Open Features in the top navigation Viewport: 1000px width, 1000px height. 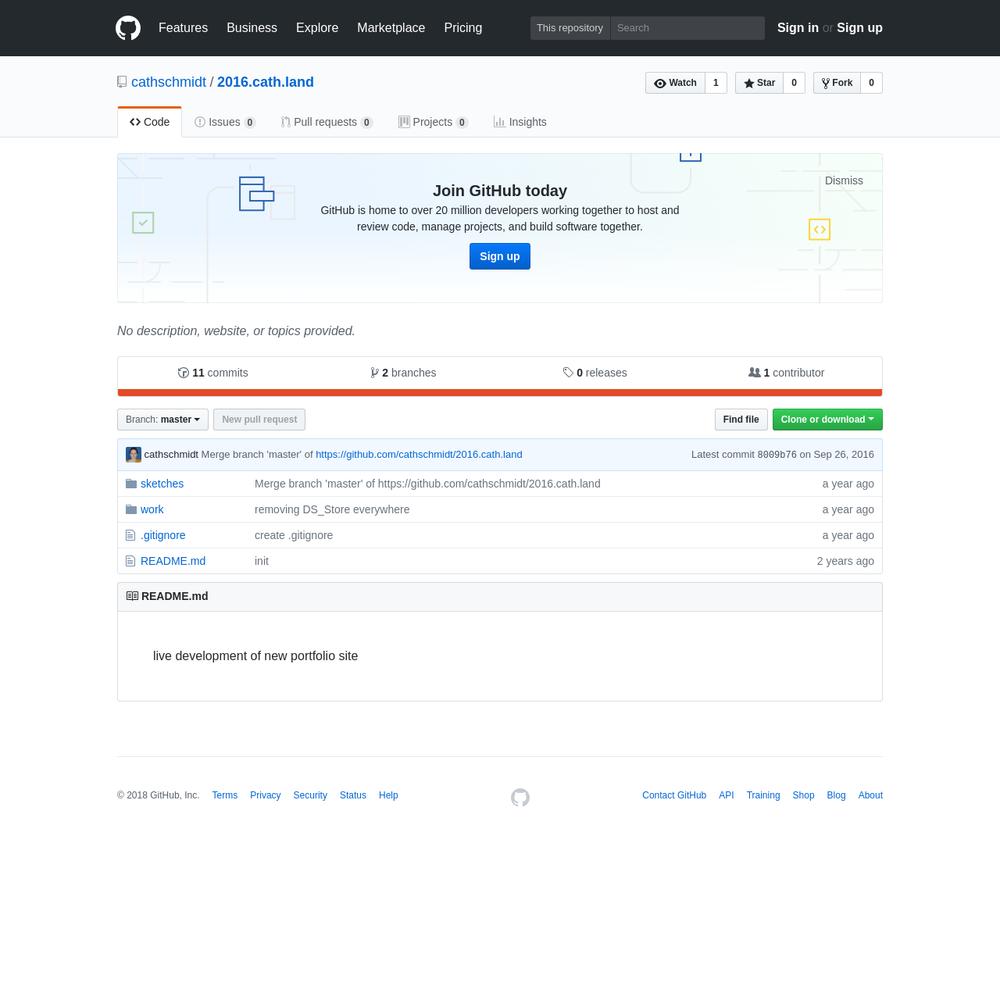183,28
